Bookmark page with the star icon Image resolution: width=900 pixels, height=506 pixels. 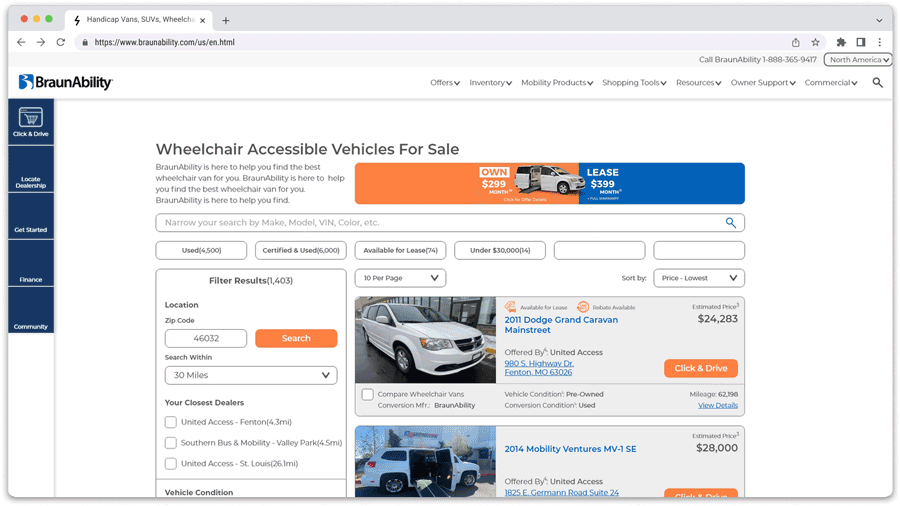pos(815,42)
